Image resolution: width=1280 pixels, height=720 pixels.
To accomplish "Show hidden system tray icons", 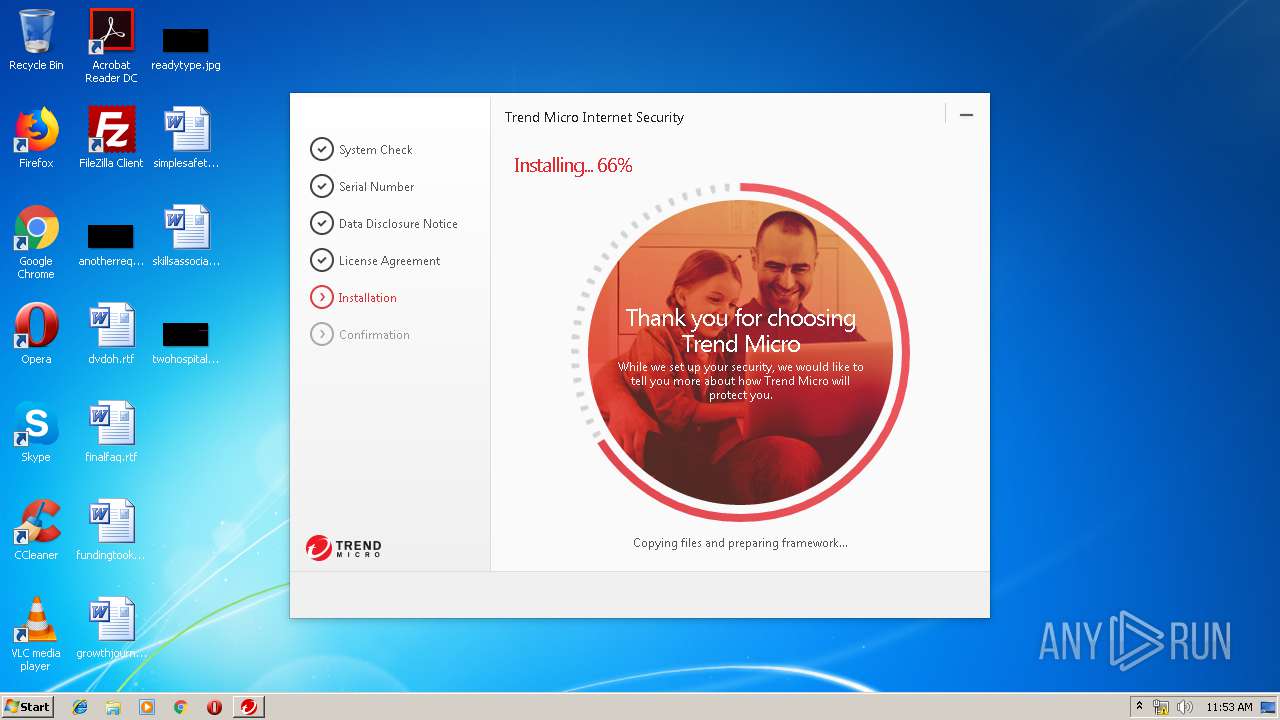I will click(1139, 706).
